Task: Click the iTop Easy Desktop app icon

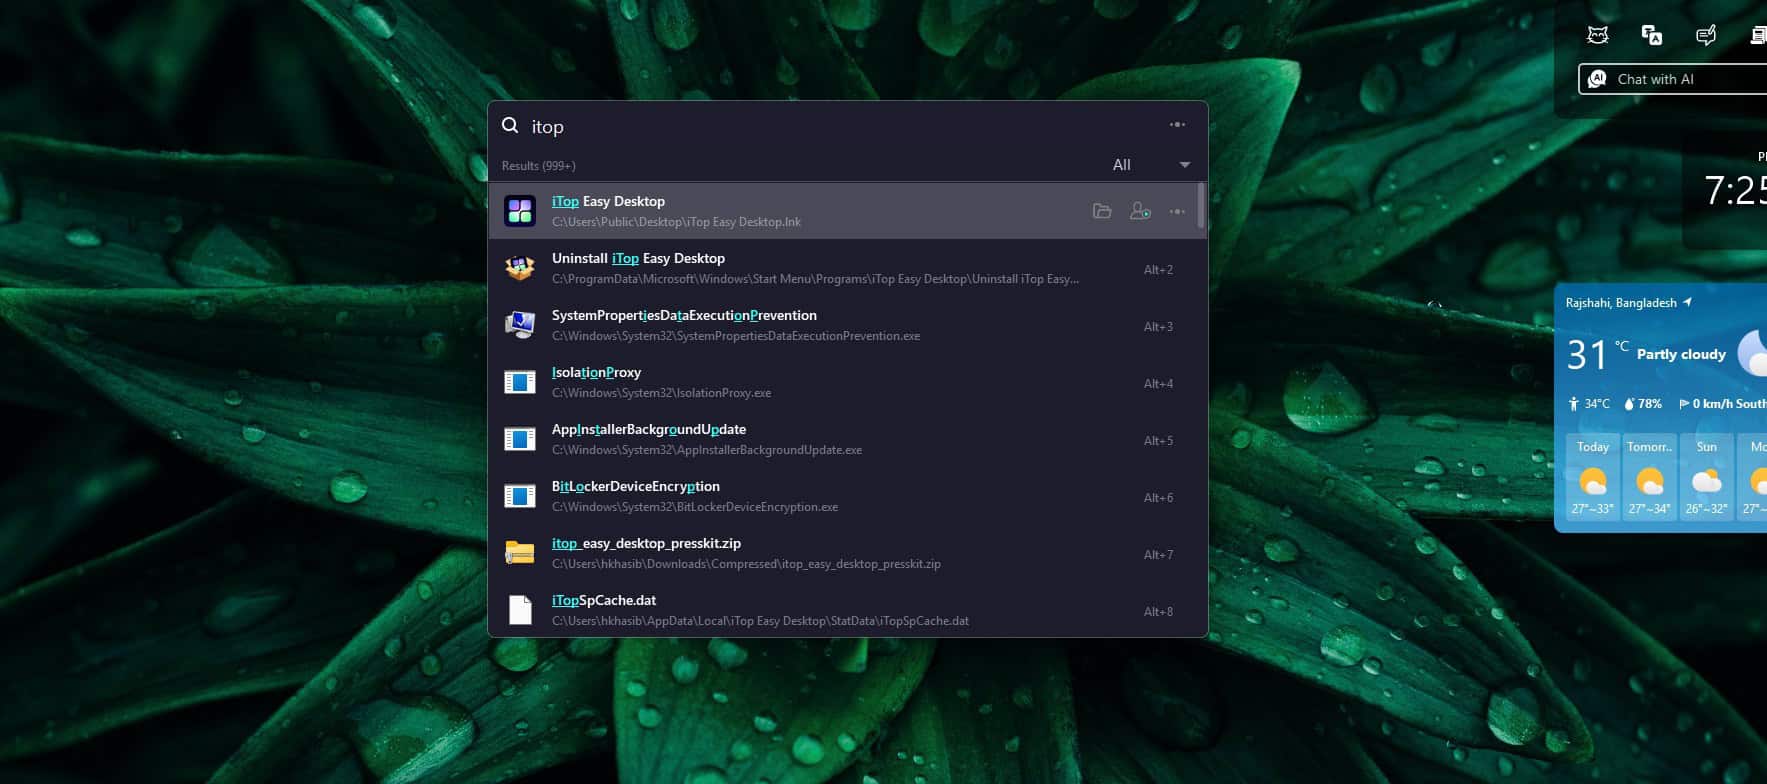Action: [x=520, y=211]
